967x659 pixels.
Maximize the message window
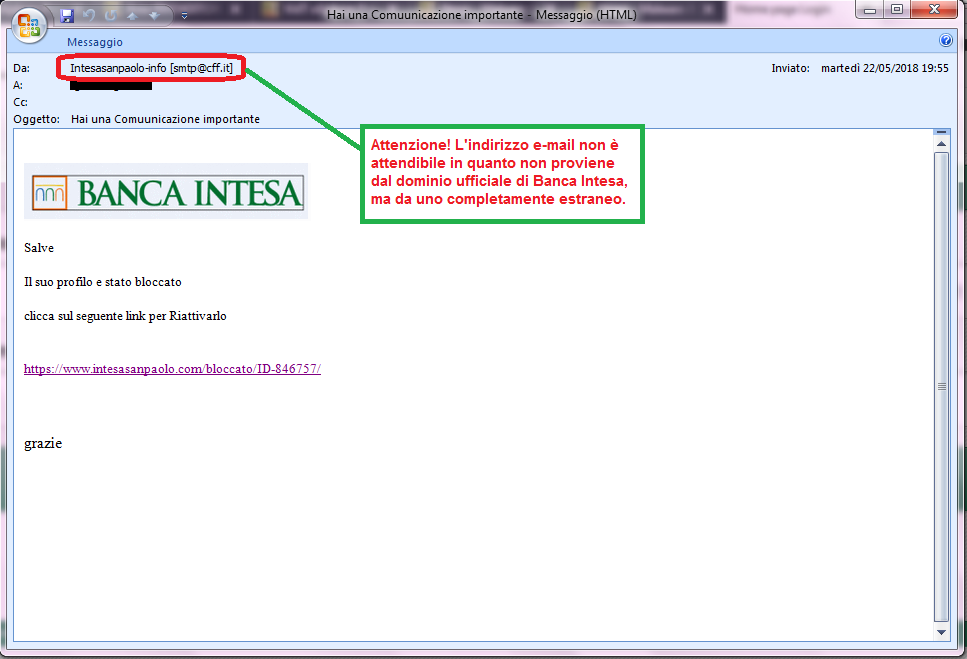(897, 9)
